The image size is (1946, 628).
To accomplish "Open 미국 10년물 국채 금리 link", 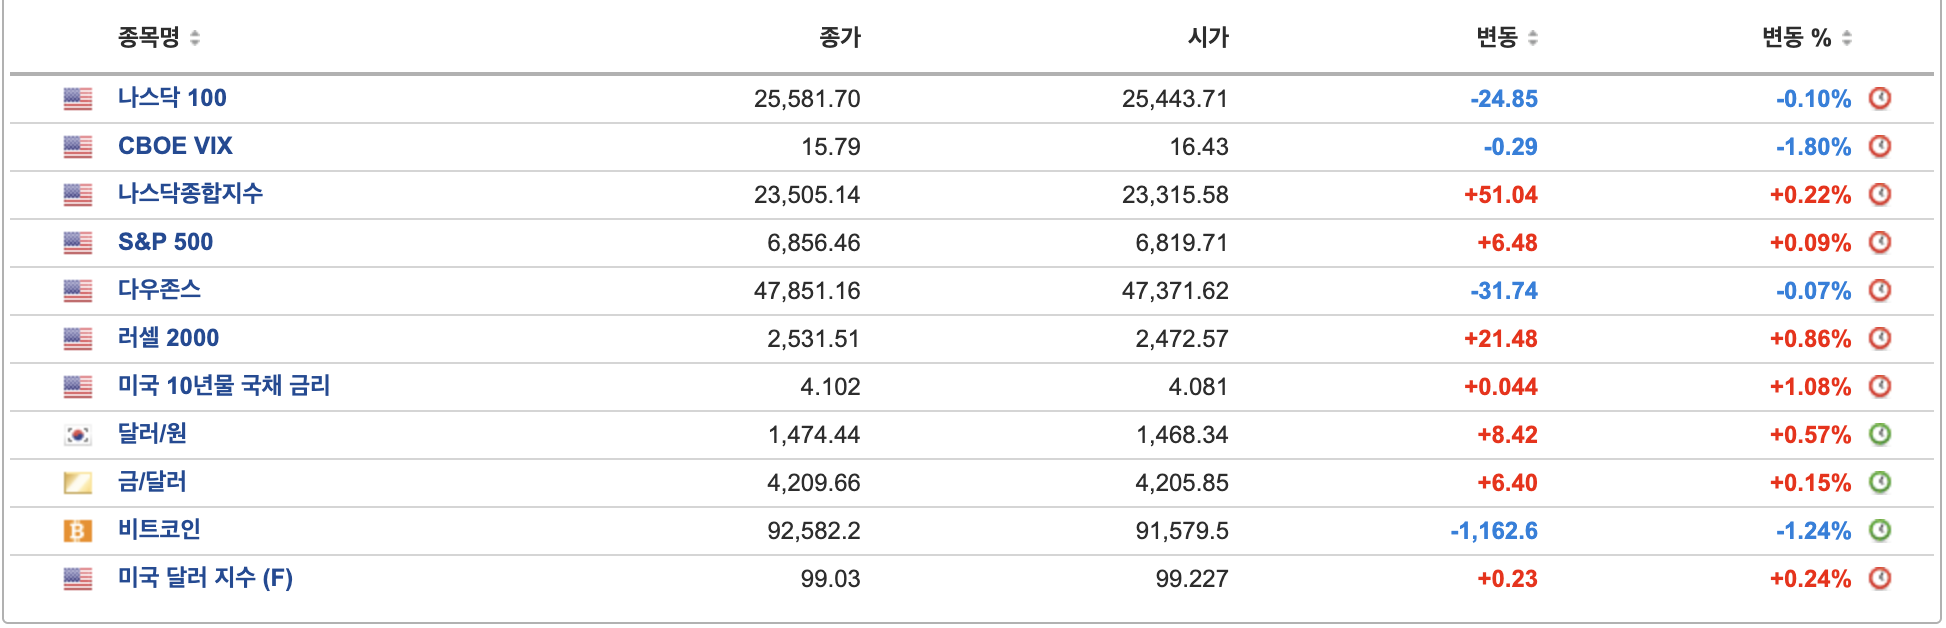I will [224, 386].
